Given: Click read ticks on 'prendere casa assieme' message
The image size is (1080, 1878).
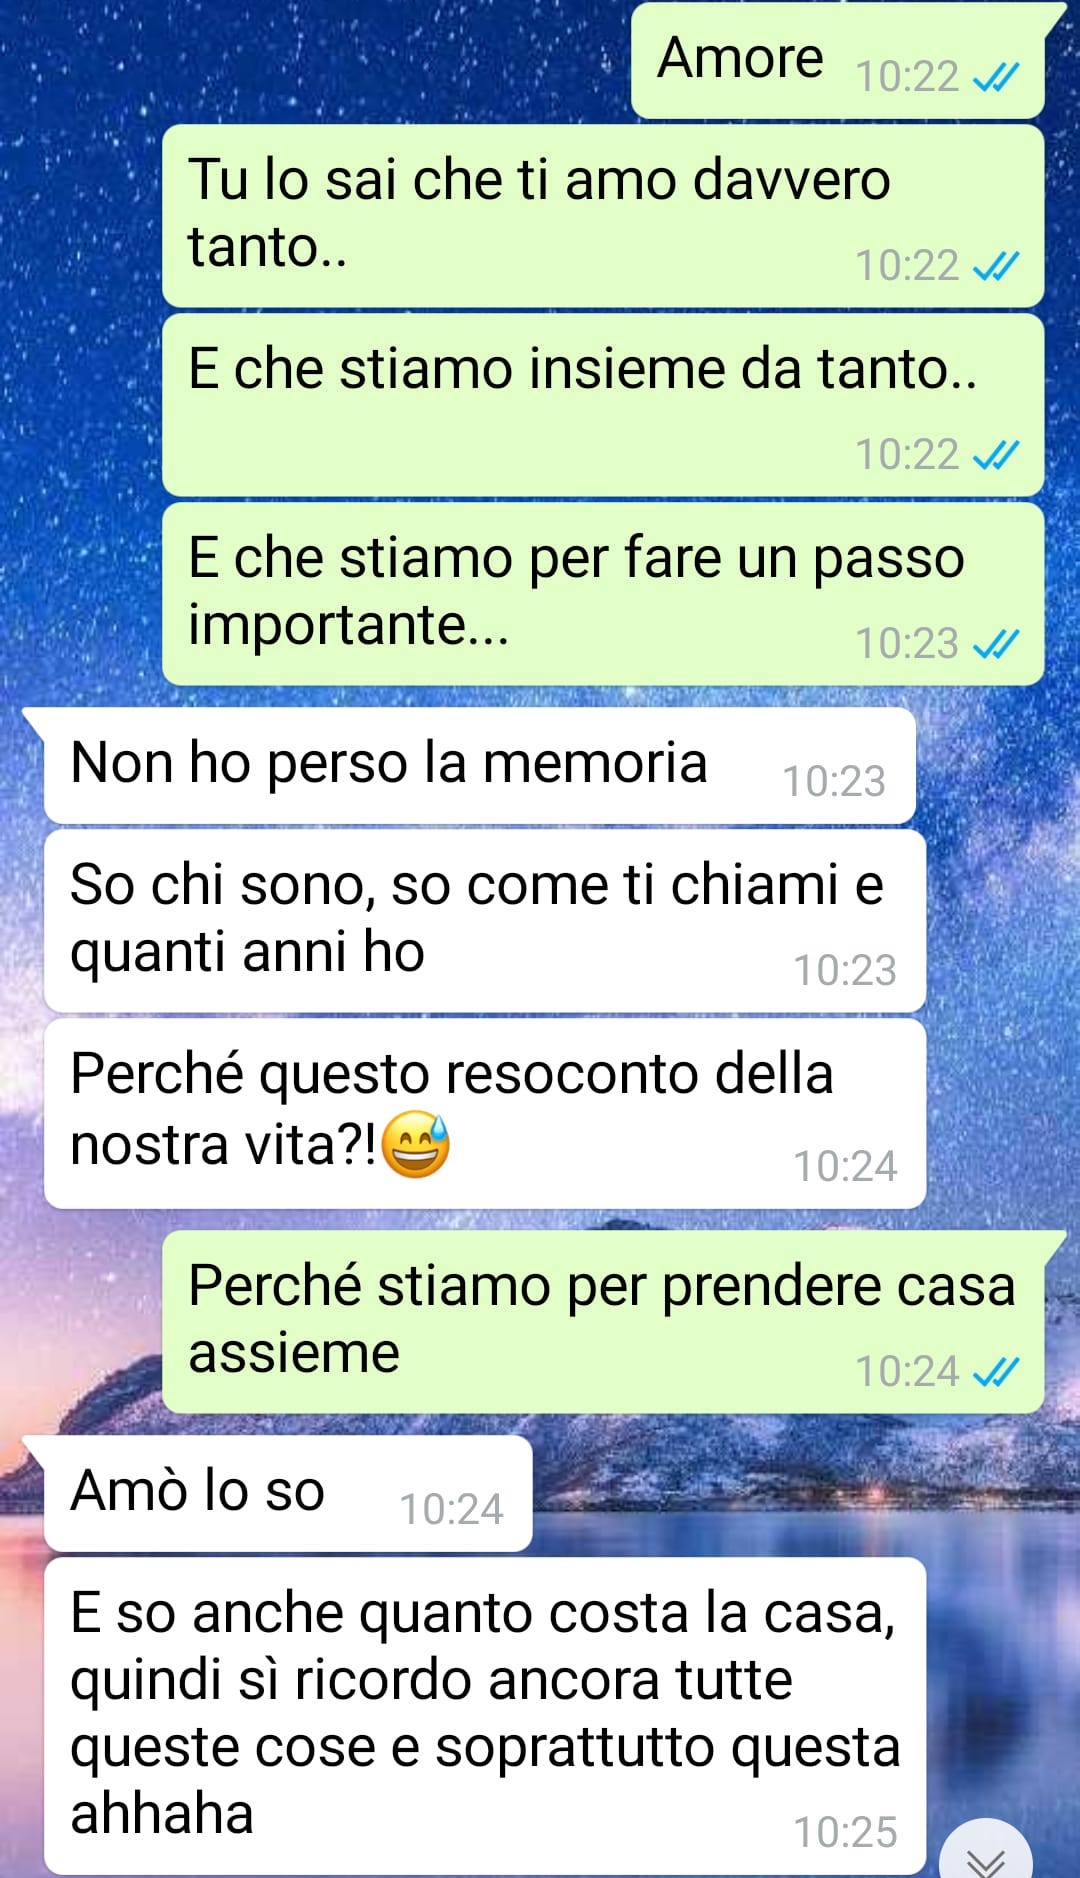Looking at the screenshot, I should [x=996, y=1372].
